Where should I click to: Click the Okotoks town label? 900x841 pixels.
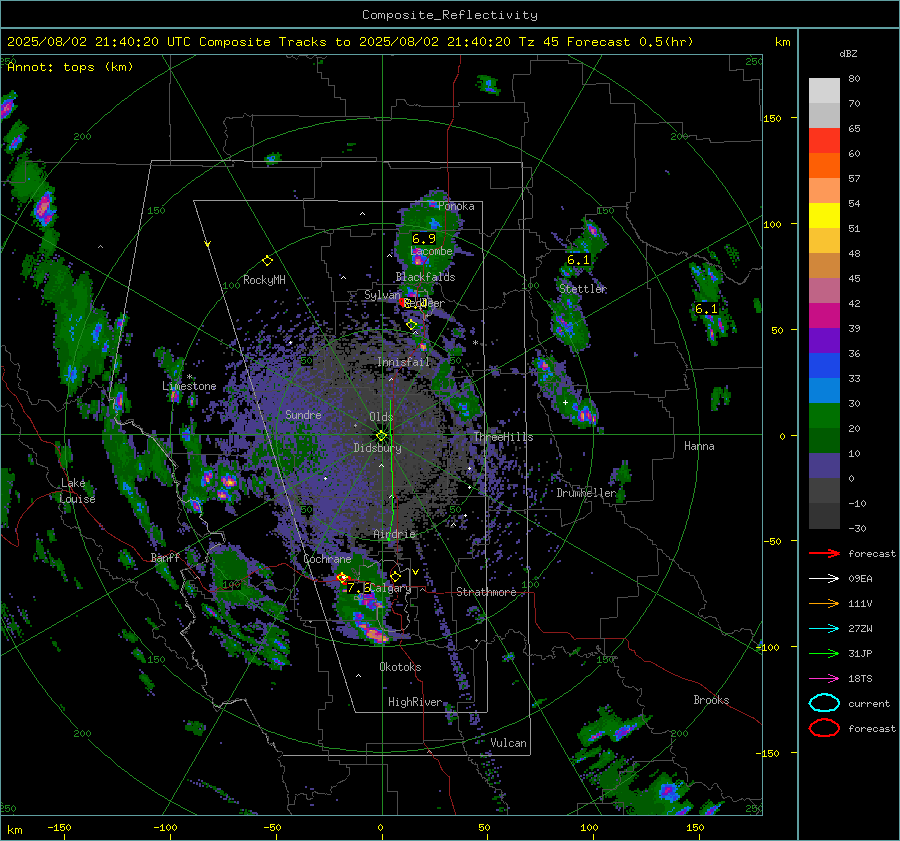[400, 667]
